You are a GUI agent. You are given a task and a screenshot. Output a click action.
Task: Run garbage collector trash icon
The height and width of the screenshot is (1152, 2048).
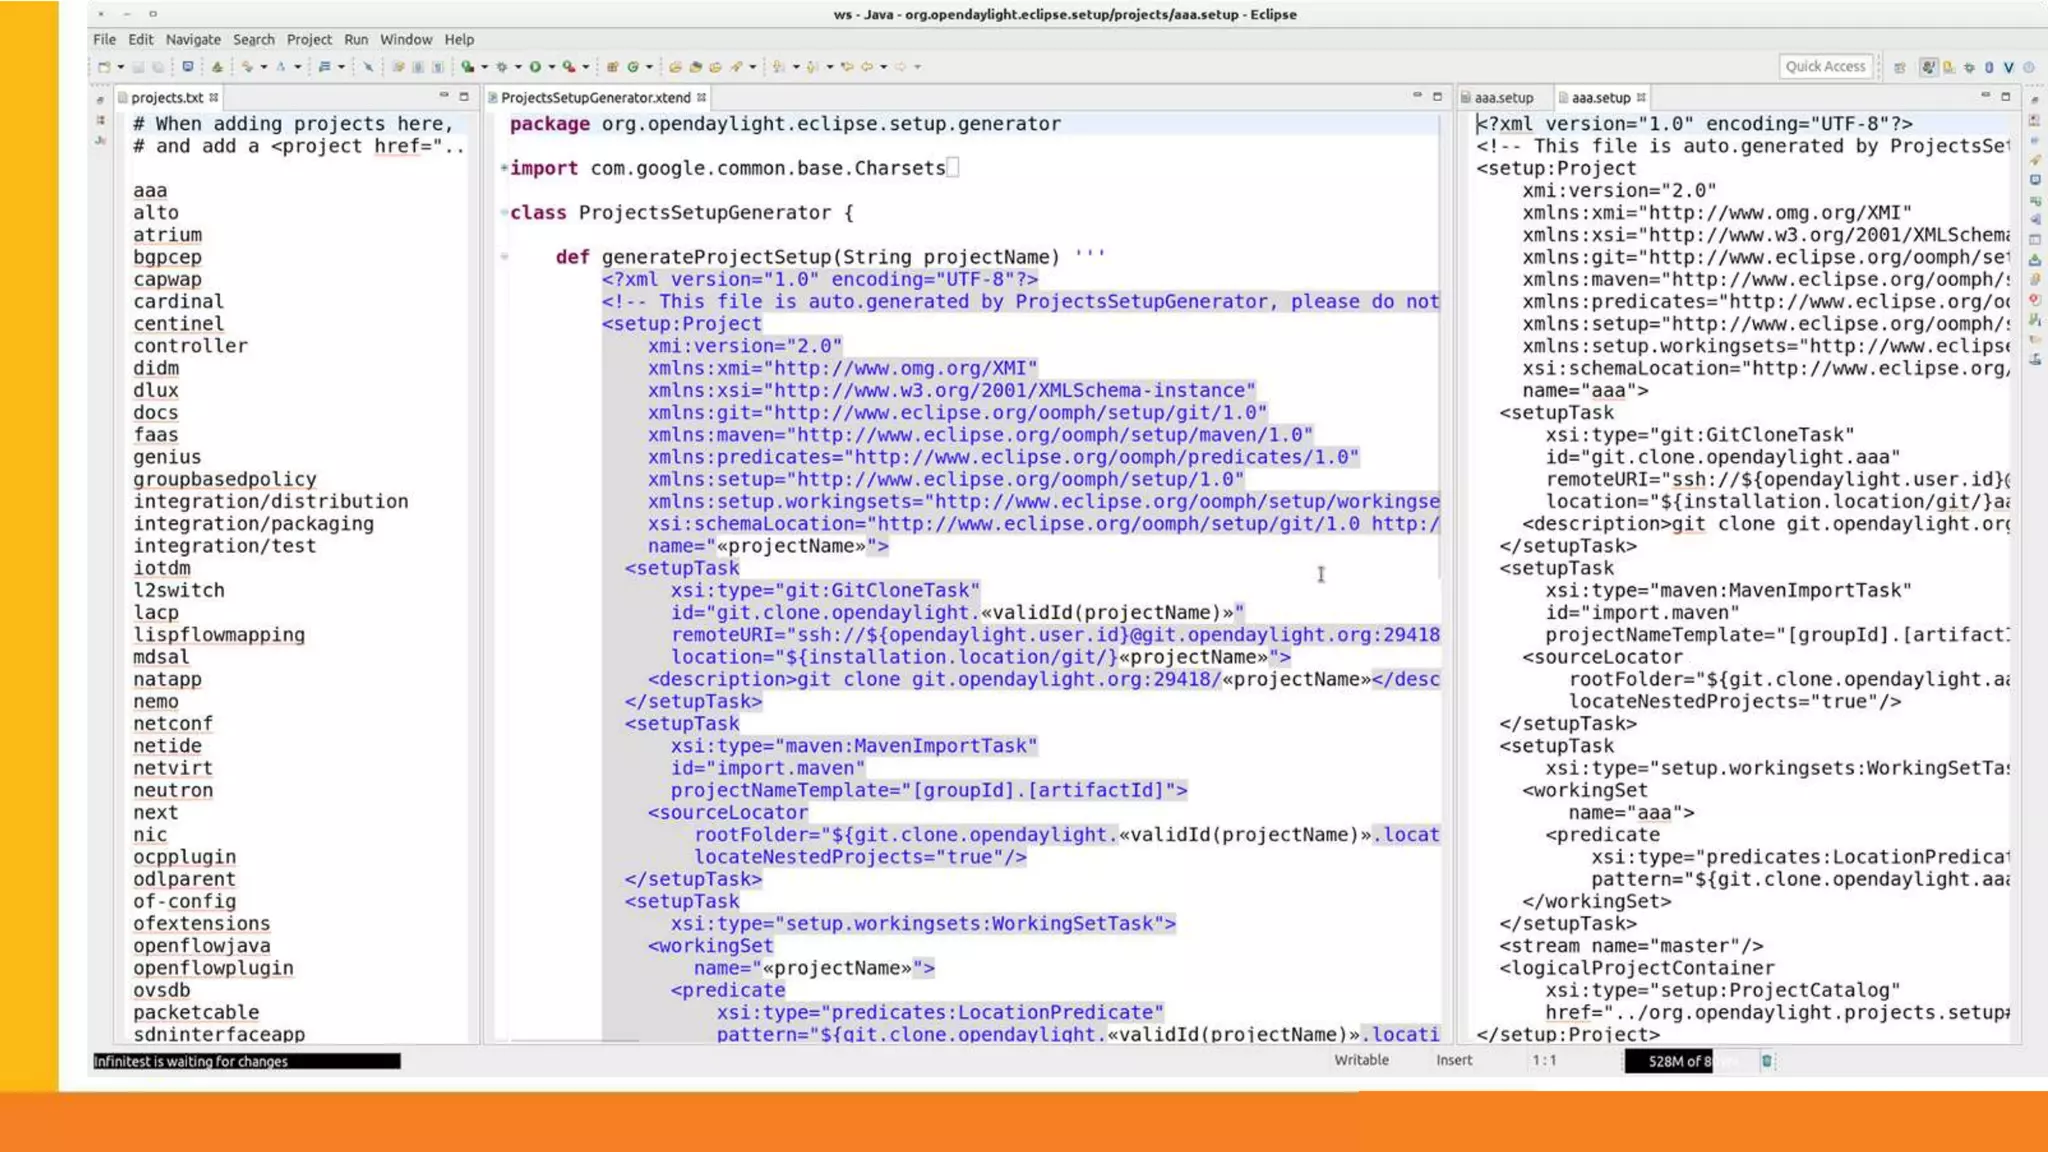pos(1767,1061)
